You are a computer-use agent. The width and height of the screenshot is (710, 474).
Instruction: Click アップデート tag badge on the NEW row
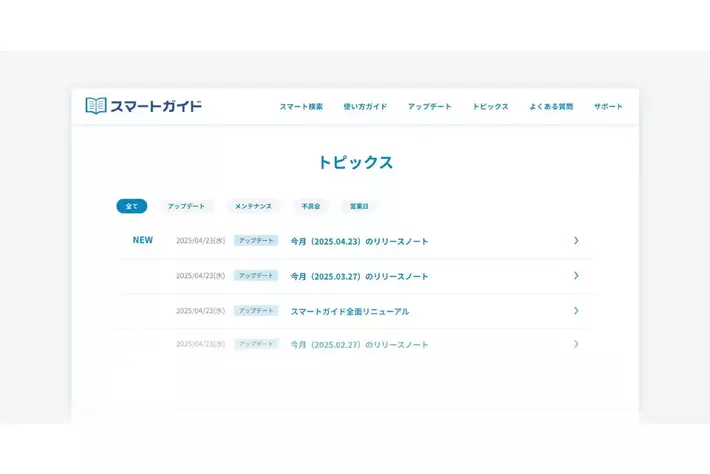[x=256, y=241]
